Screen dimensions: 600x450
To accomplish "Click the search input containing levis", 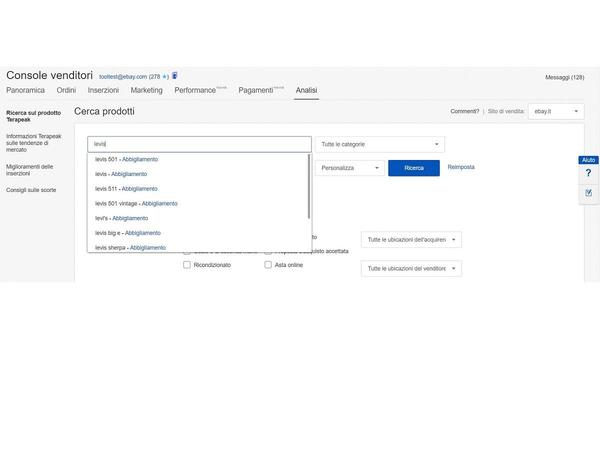I will (199, 144).
